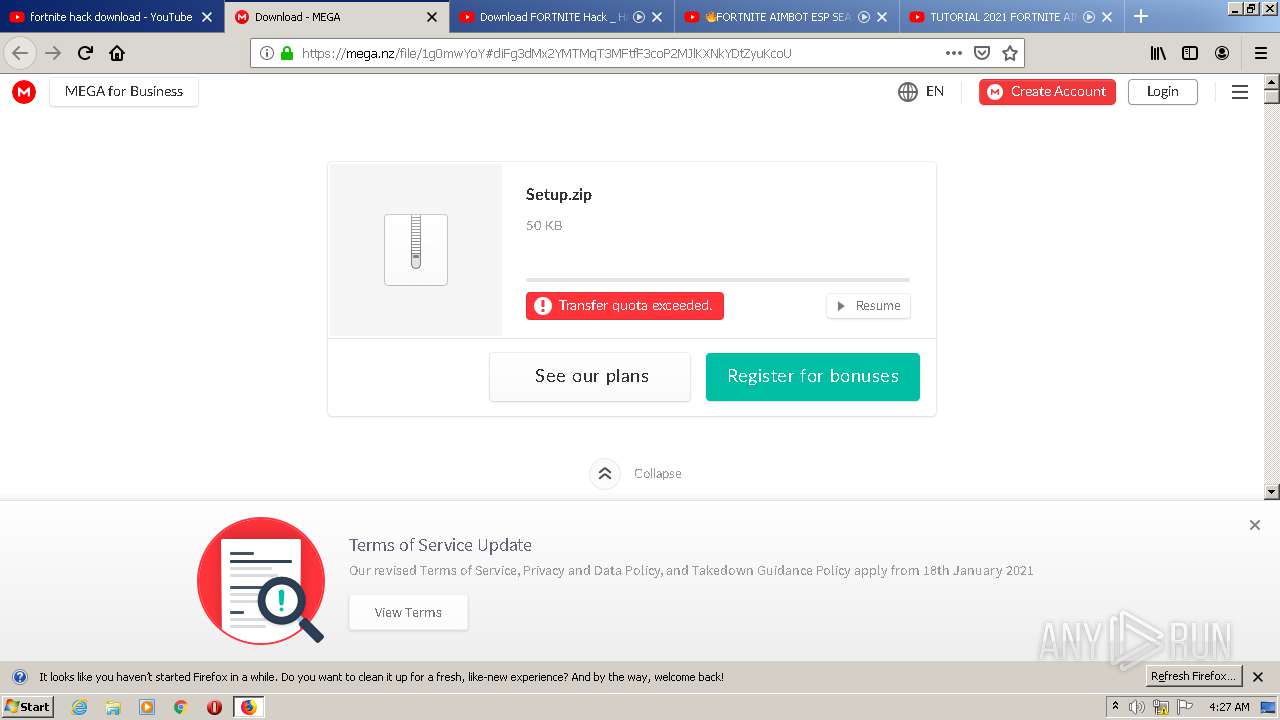Open the Firefox account icon
This screenshot has height=720, width=1280.
tap(1222, 53)
